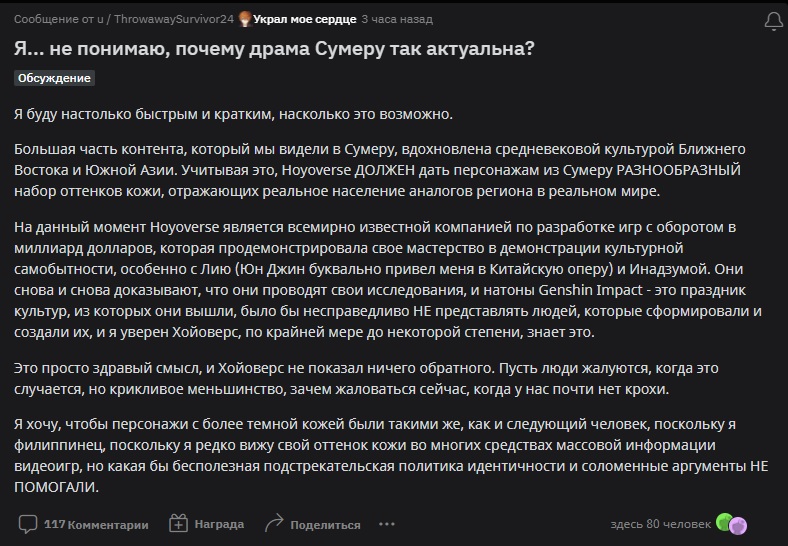Viewport: 788px width, 546px height.
Task: Click the "здесь 80 человек" viewer count
Action: point(659,524)
